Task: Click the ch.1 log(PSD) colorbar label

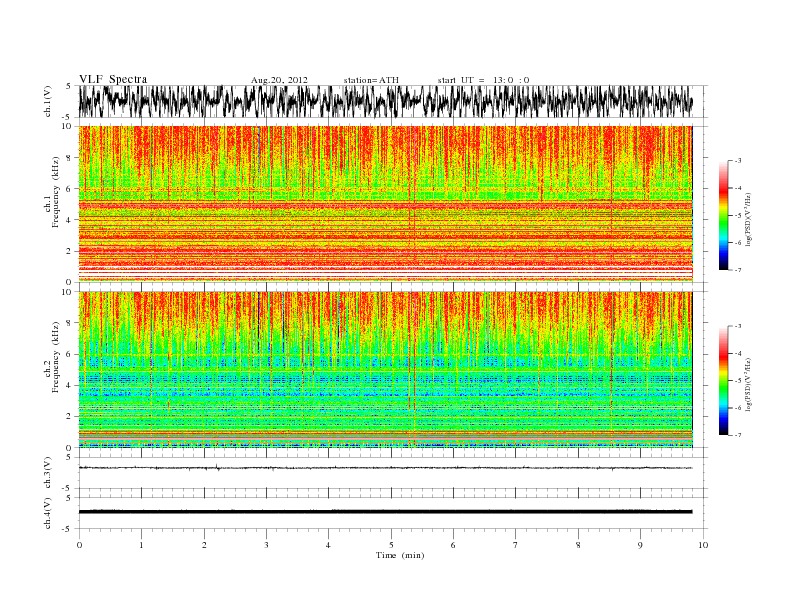Action: (750, 220)
